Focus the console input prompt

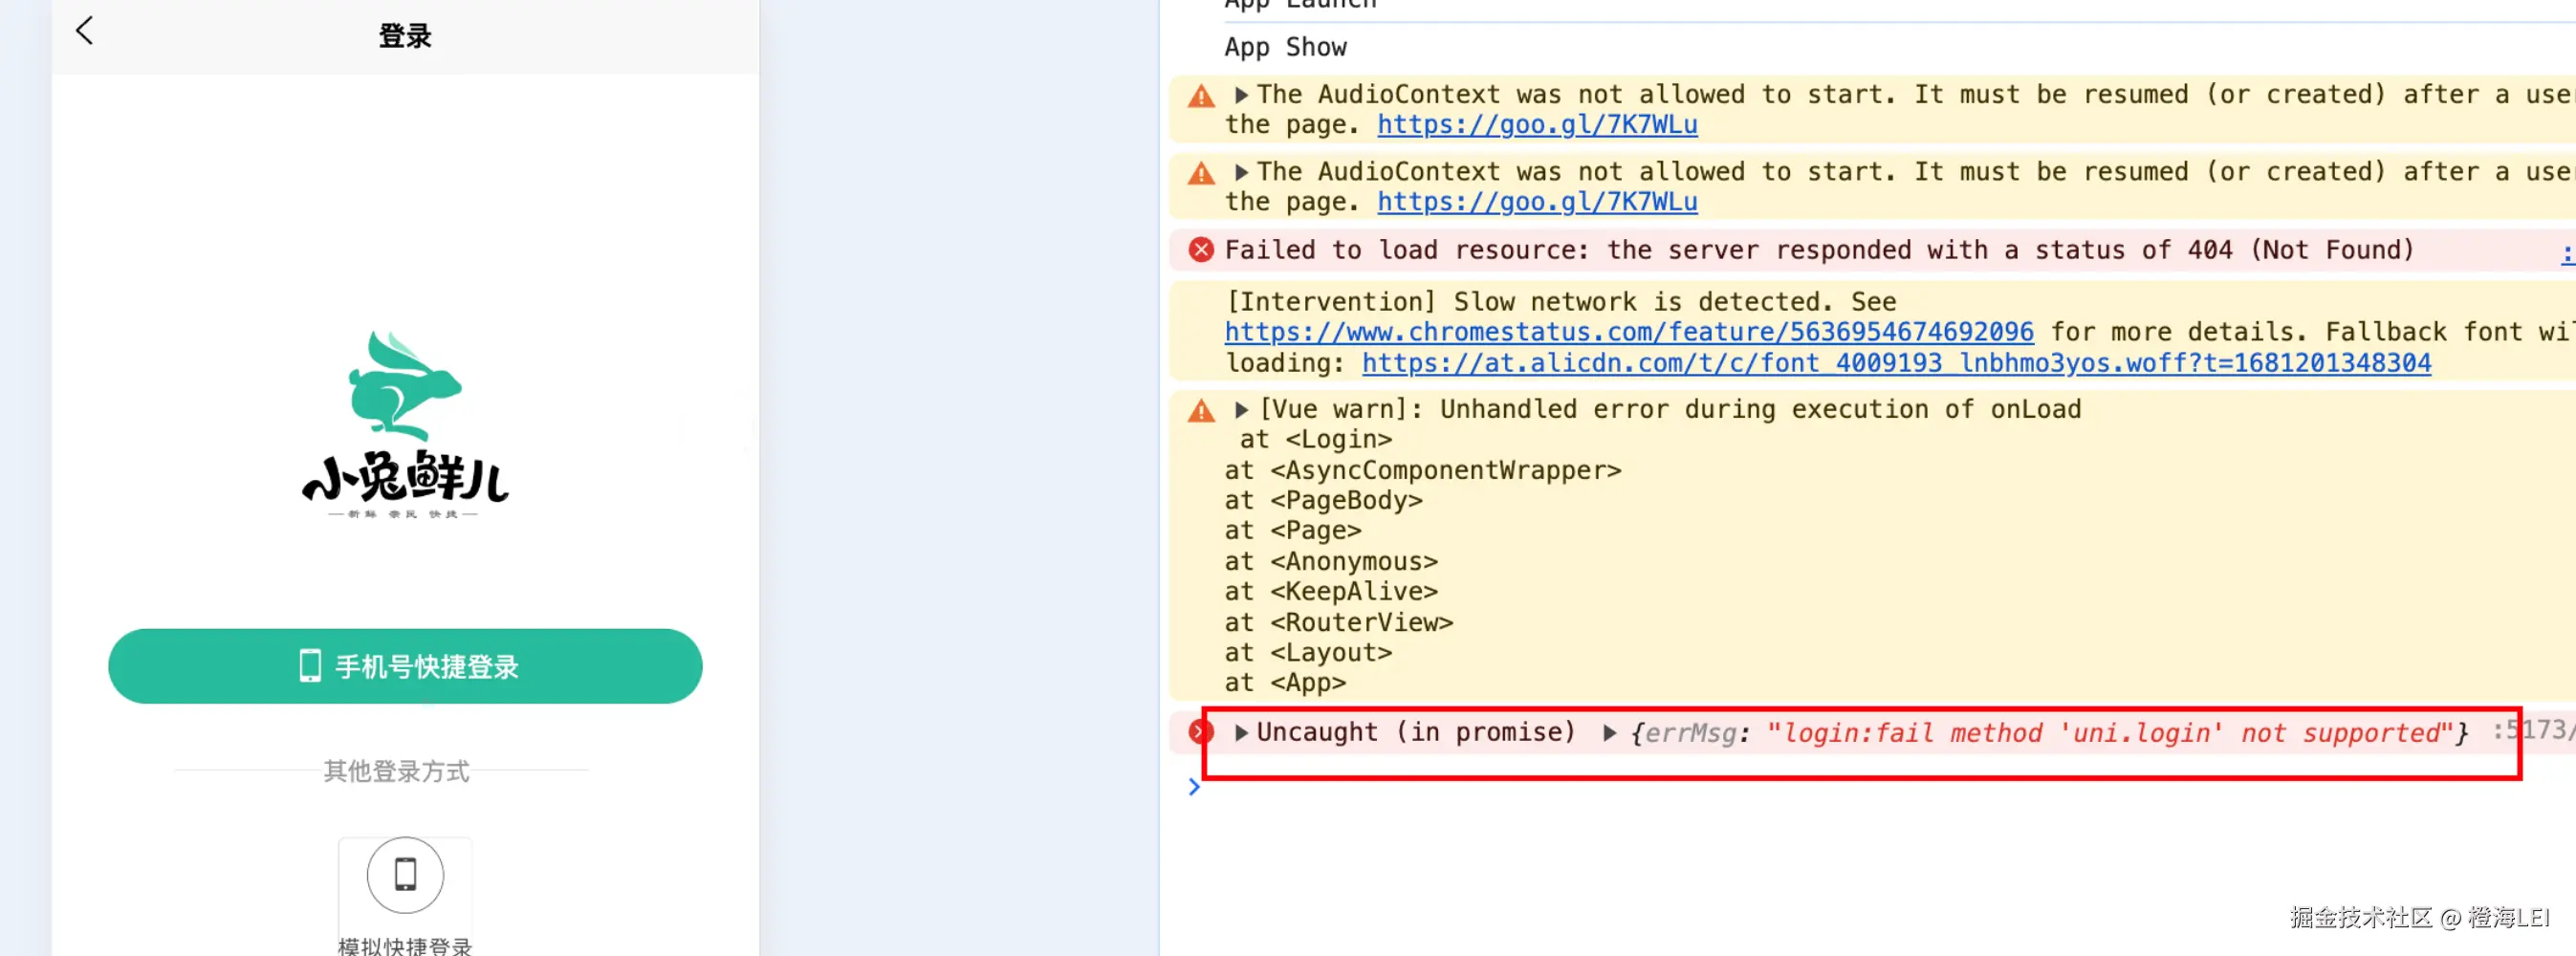pos(1194,787)
